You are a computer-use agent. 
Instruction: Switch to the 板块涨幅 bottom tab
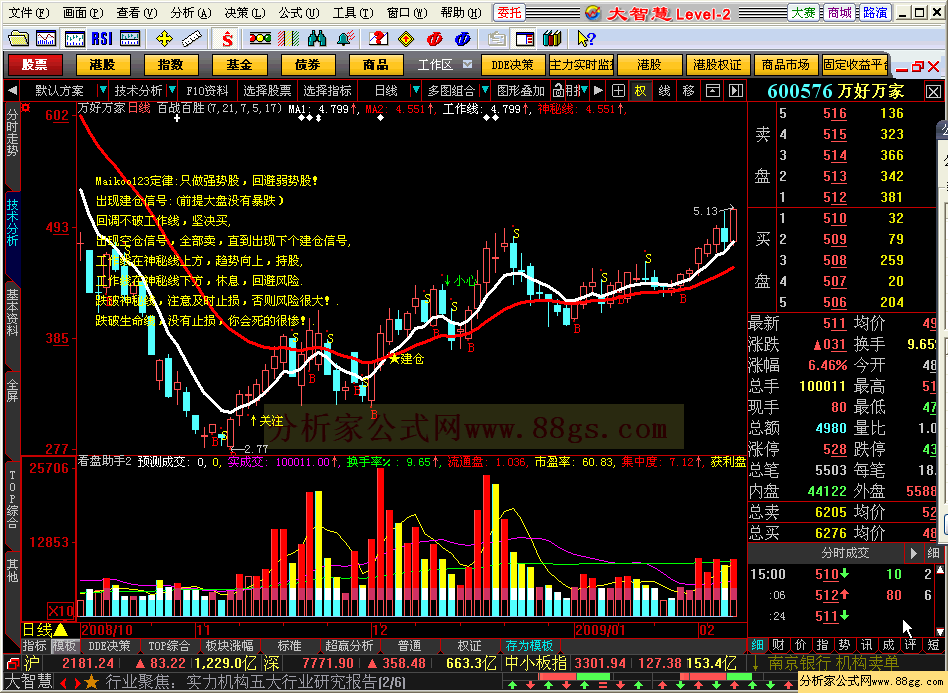tap(229, 646)
